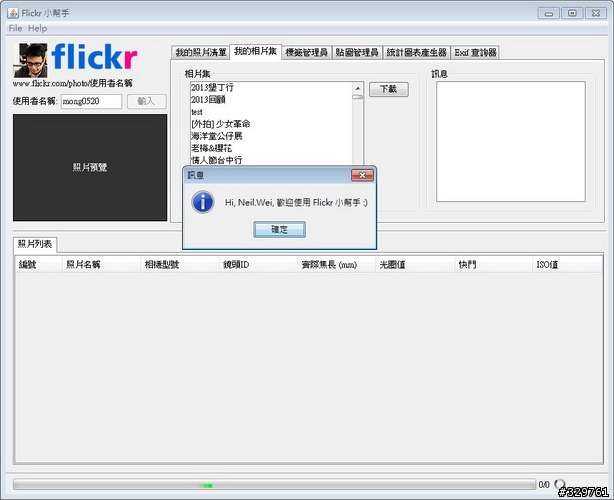Click the blue info icon in dialog
Viewport: 614px width, 500px height.
(x=203, y=202)
